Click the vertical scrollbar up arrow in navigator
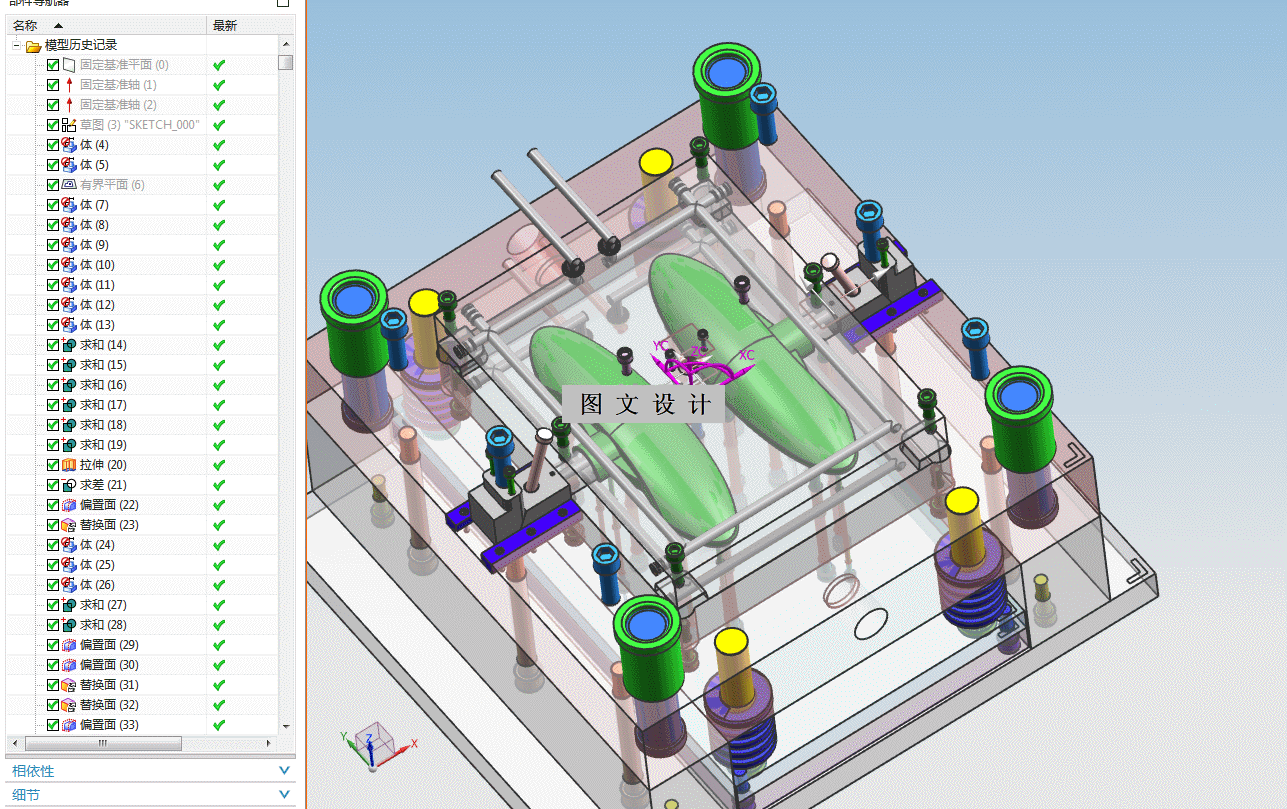1287x809 pixels. coord(286,45)
